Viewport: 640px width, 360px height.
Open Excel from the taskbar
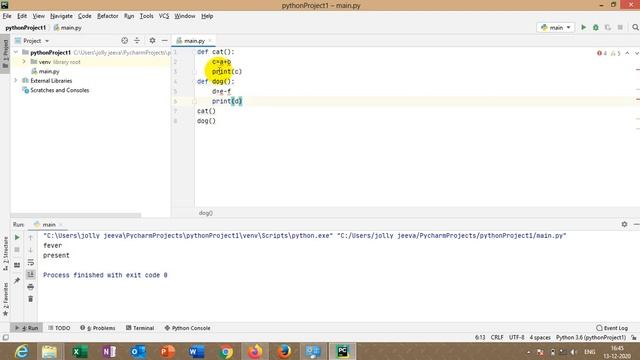pos(80,351)
